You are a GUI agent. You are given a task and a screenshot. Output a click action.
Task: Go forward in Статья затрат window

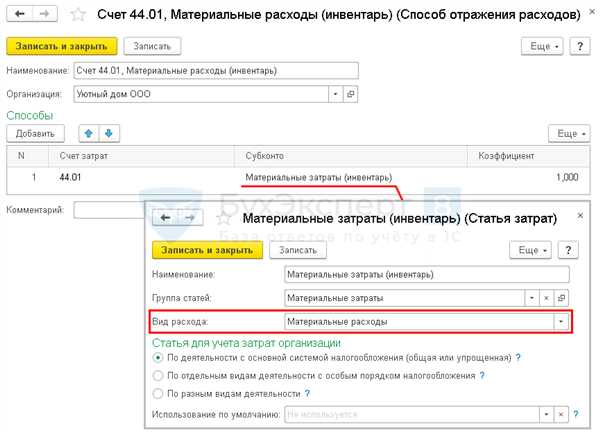190,218
